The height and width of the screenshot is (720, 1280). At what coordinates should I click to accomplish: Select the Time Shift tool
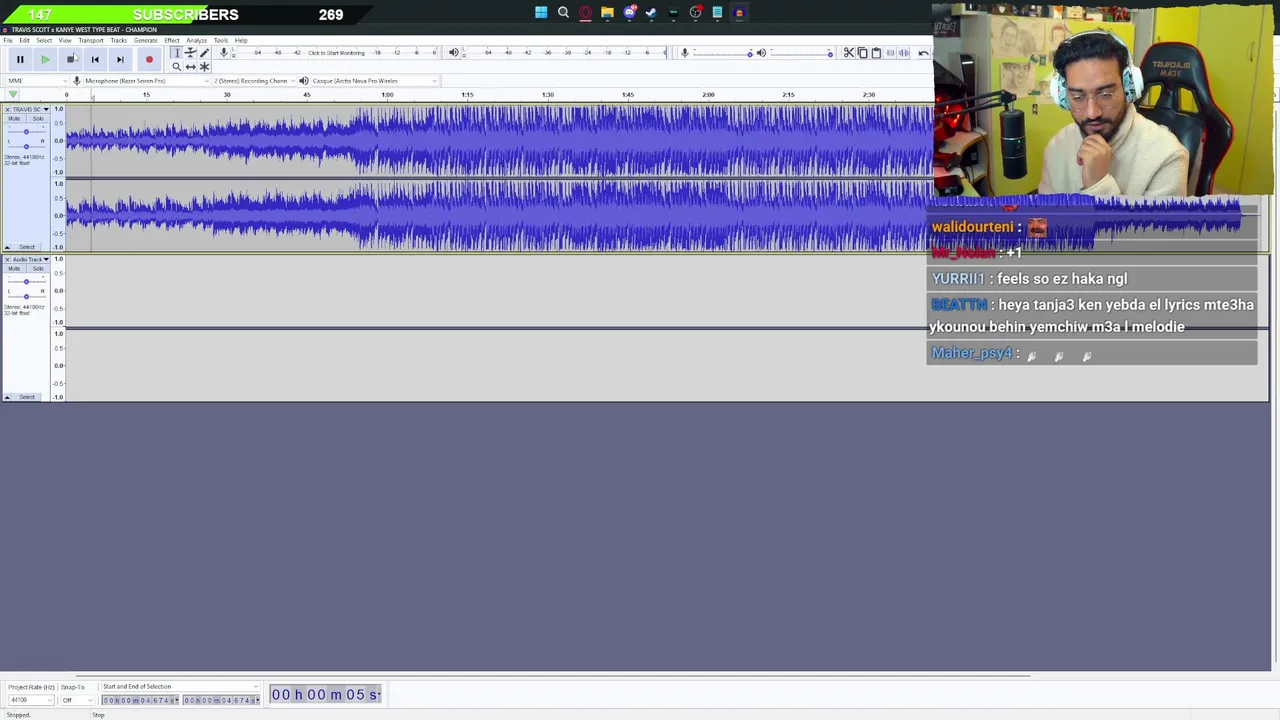click(190, 67)
